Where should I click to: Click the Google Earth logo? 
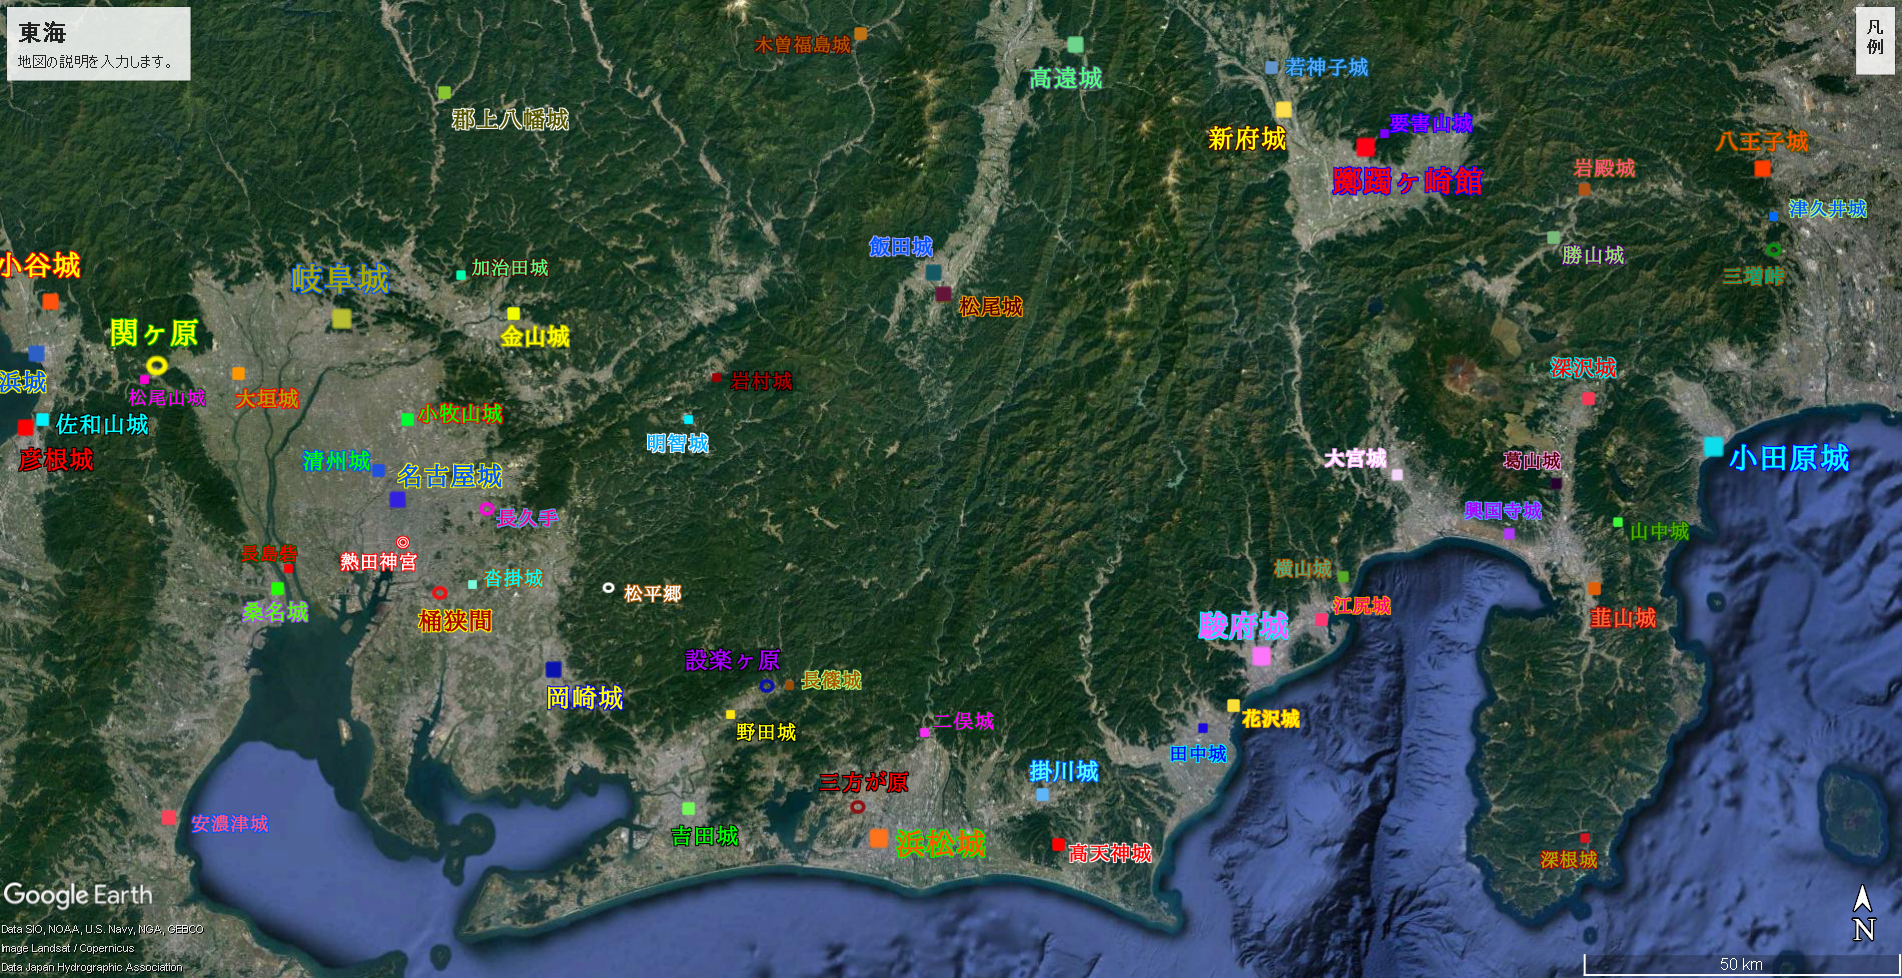(x=78, y=894)
